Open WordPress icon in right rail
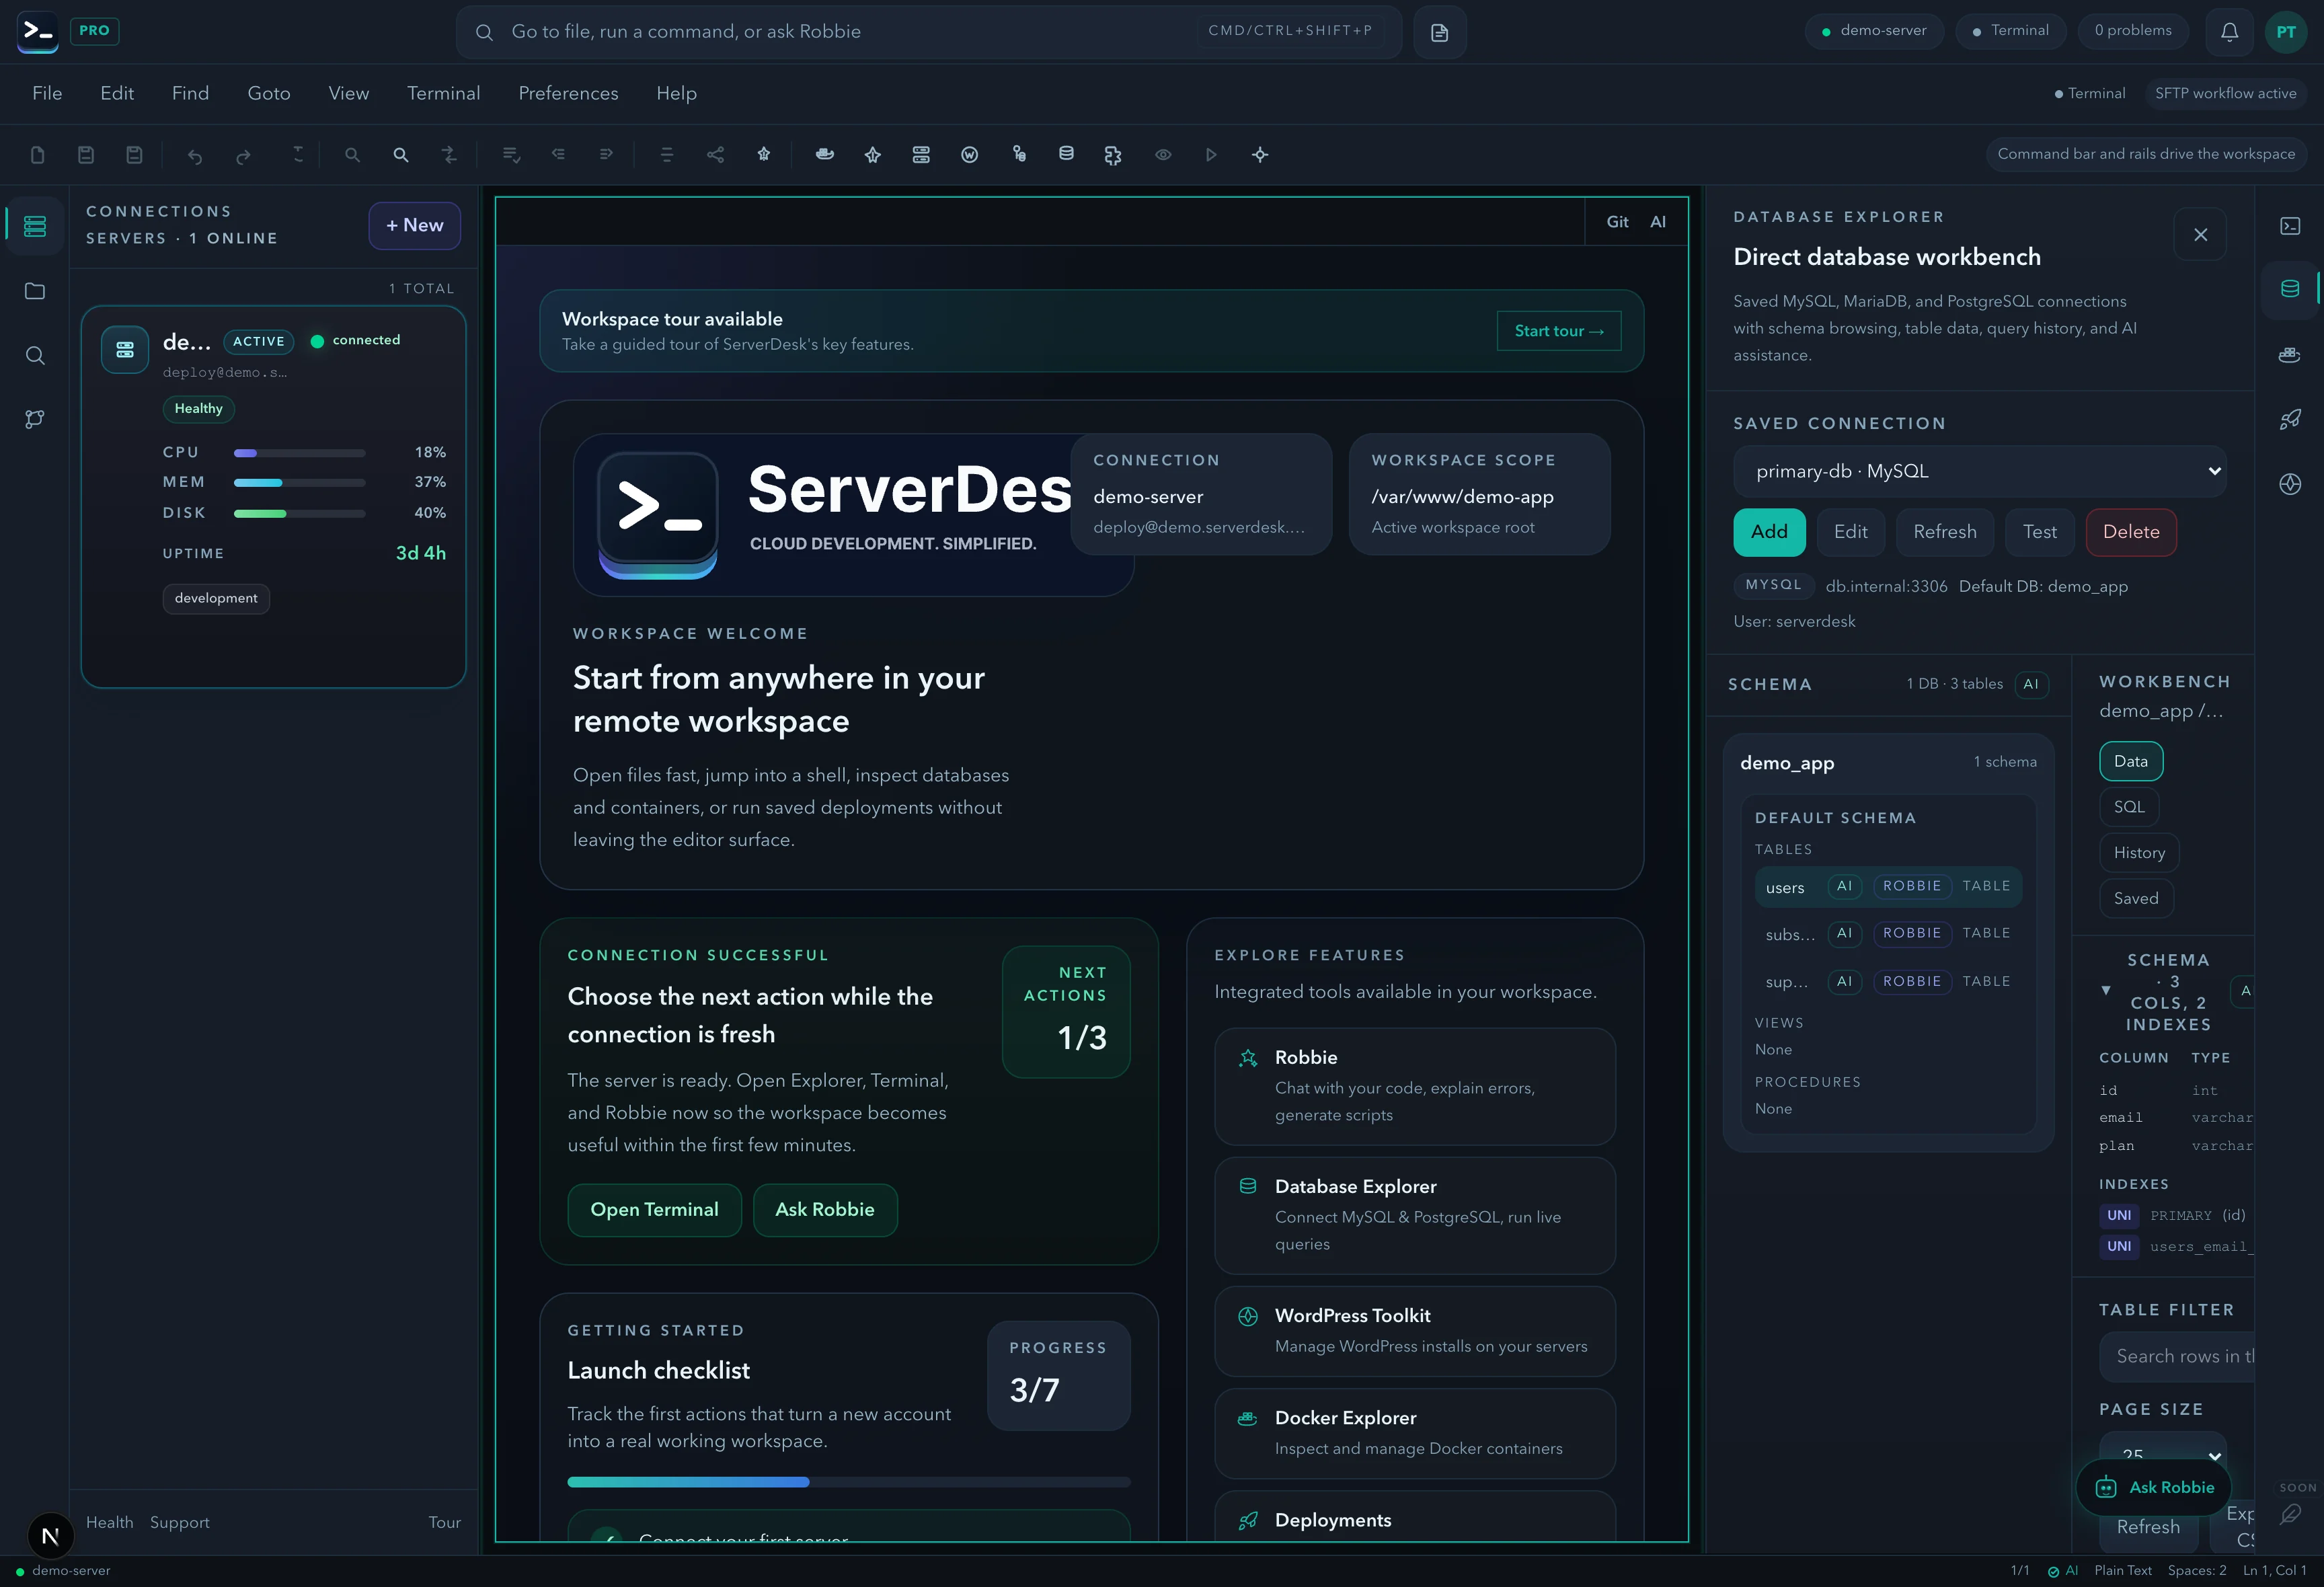The image size is (2324, 1587). [2290, 484]
